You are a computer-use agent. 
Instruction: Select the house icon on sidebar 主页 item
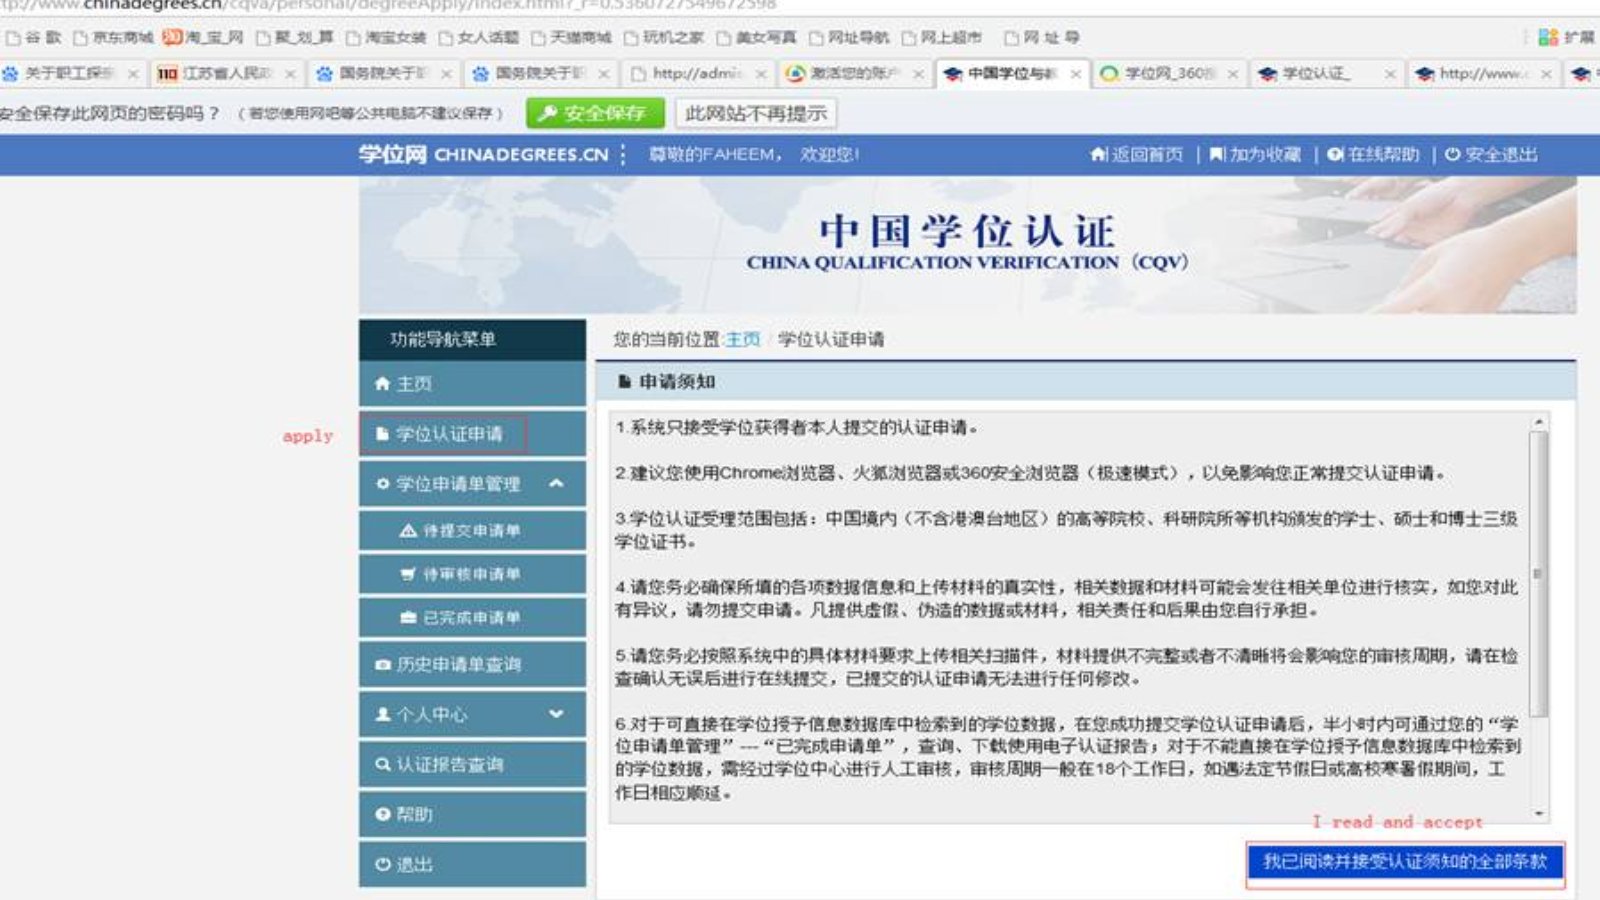pos(380,383)
